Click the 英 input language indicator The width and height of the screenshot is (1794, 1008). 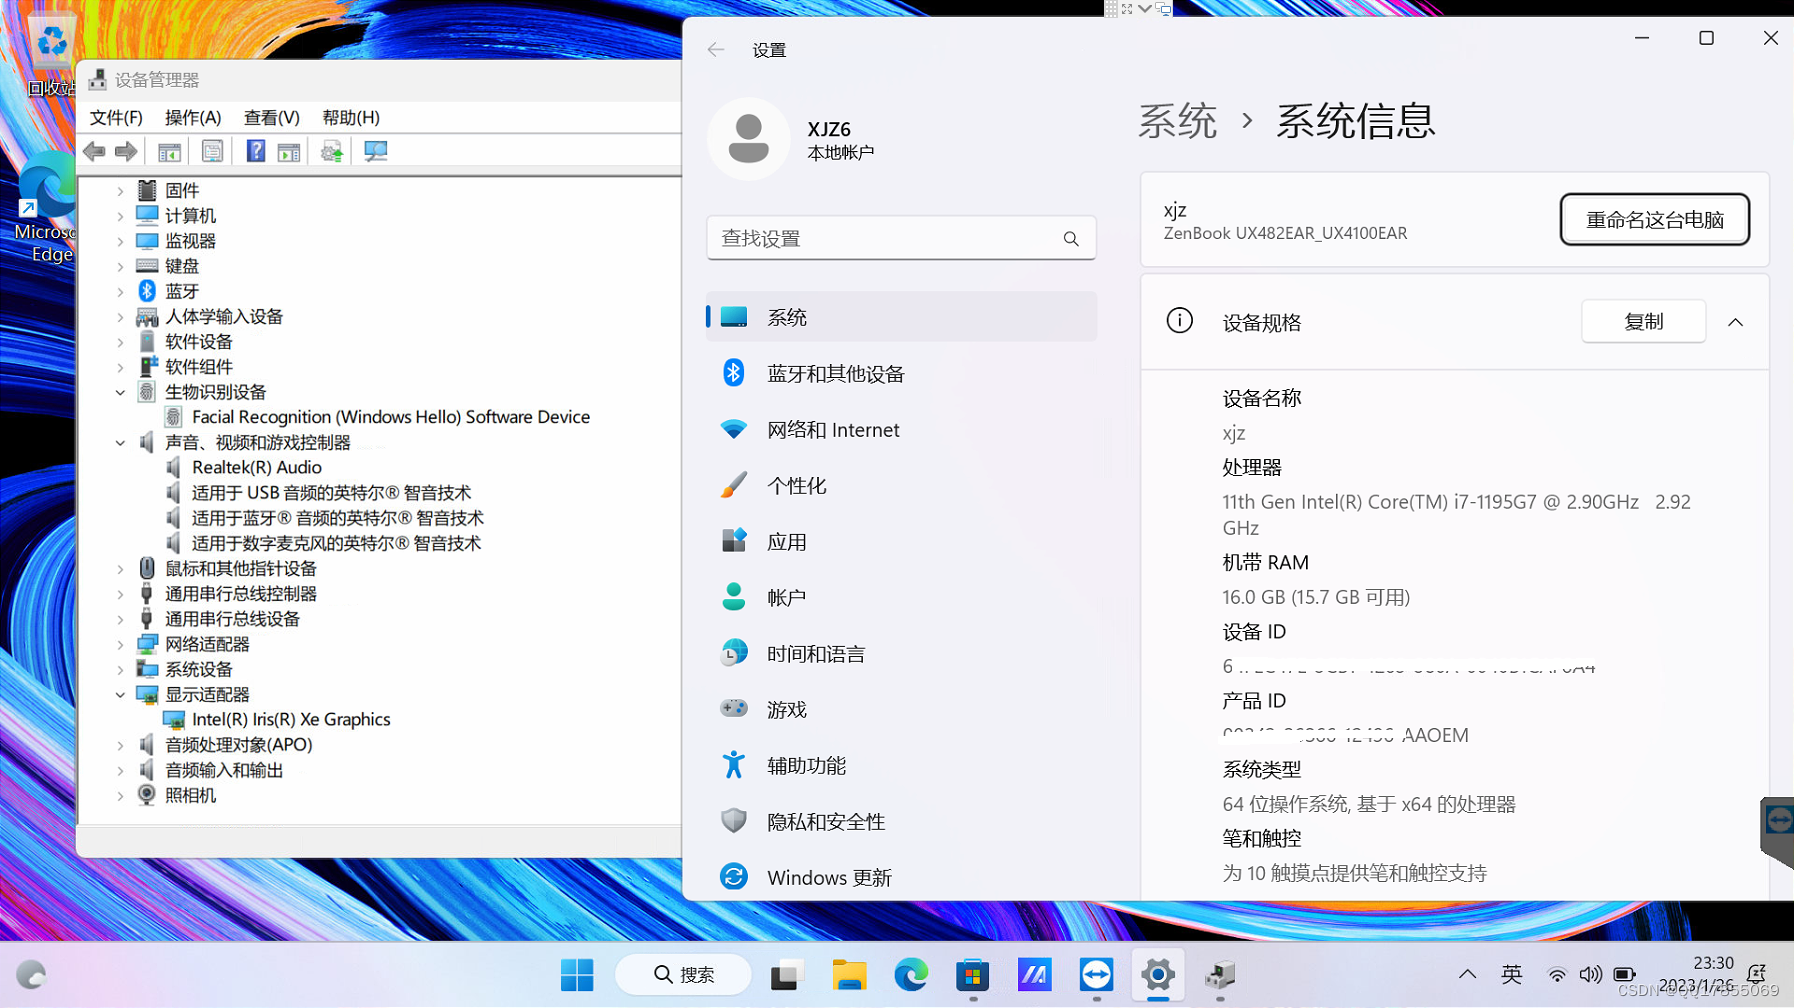[1511, 974]
